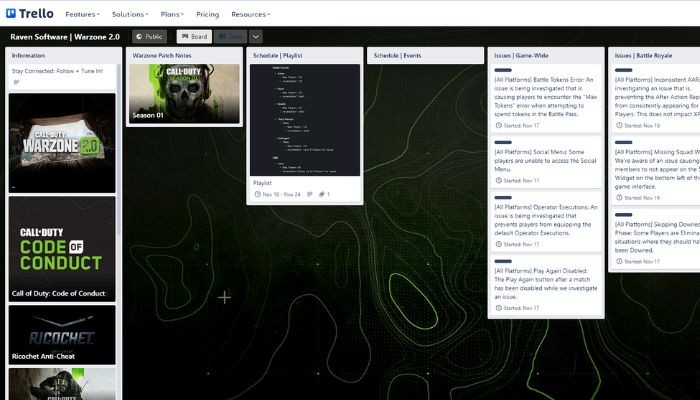
Task: Open the Ricochet Anti-Cheat card
Action: pyautogui.click(x=62, y=335)
